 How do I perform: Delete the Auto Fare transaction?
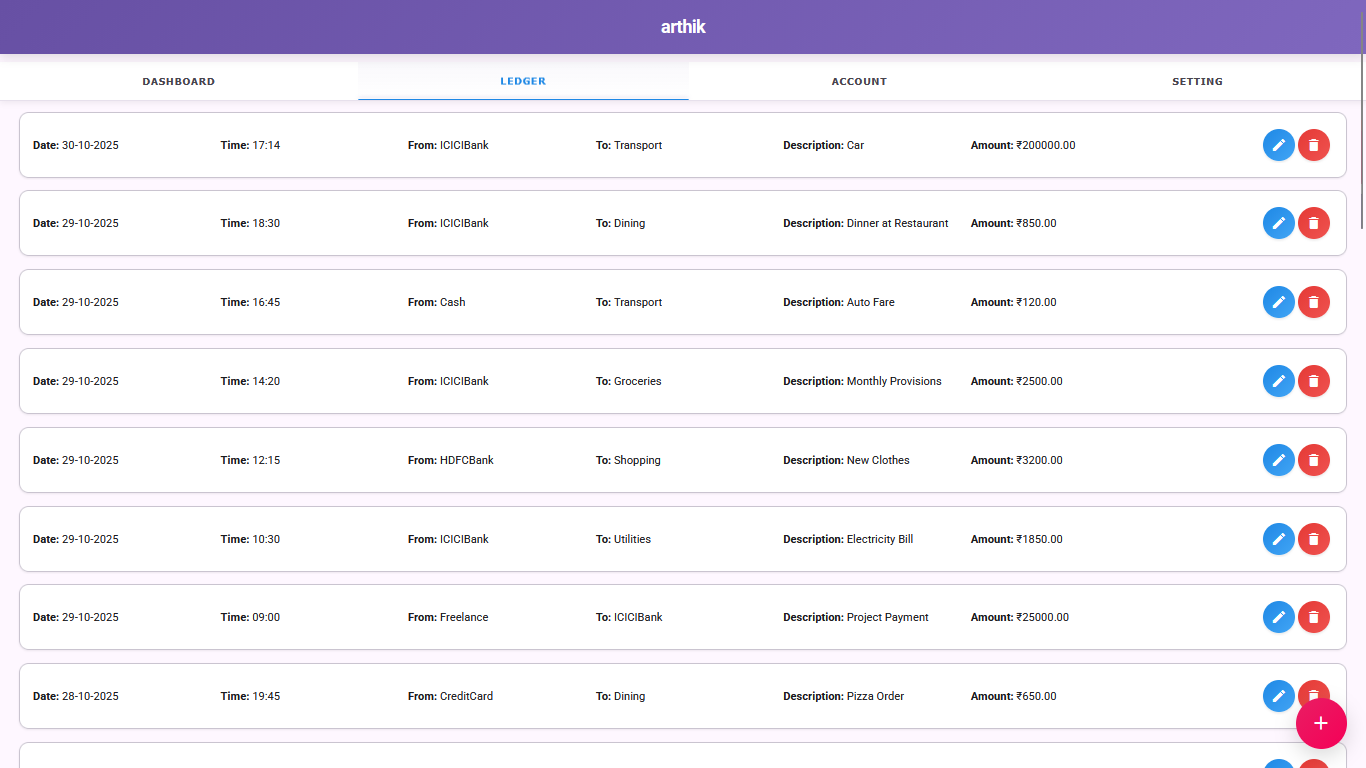(x=1313, y=302)
